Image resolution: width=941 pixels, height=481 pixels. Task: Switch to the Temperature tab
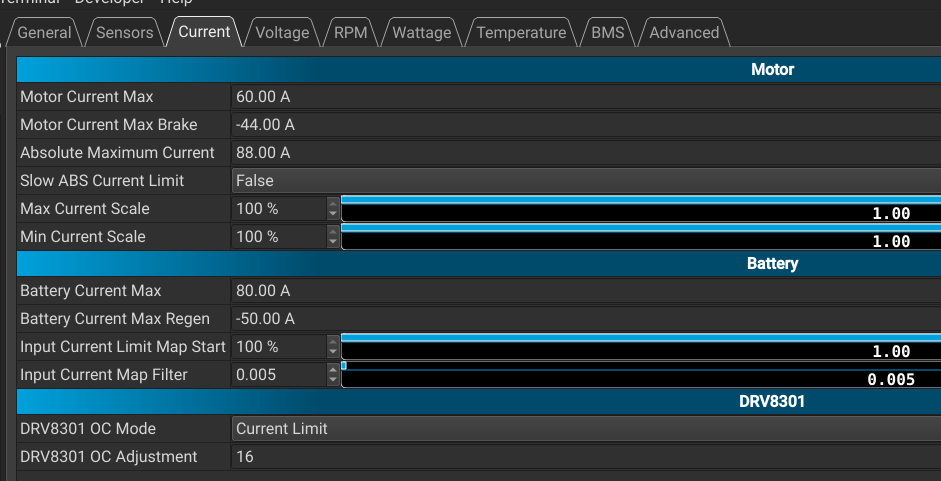tap(521, 33)
